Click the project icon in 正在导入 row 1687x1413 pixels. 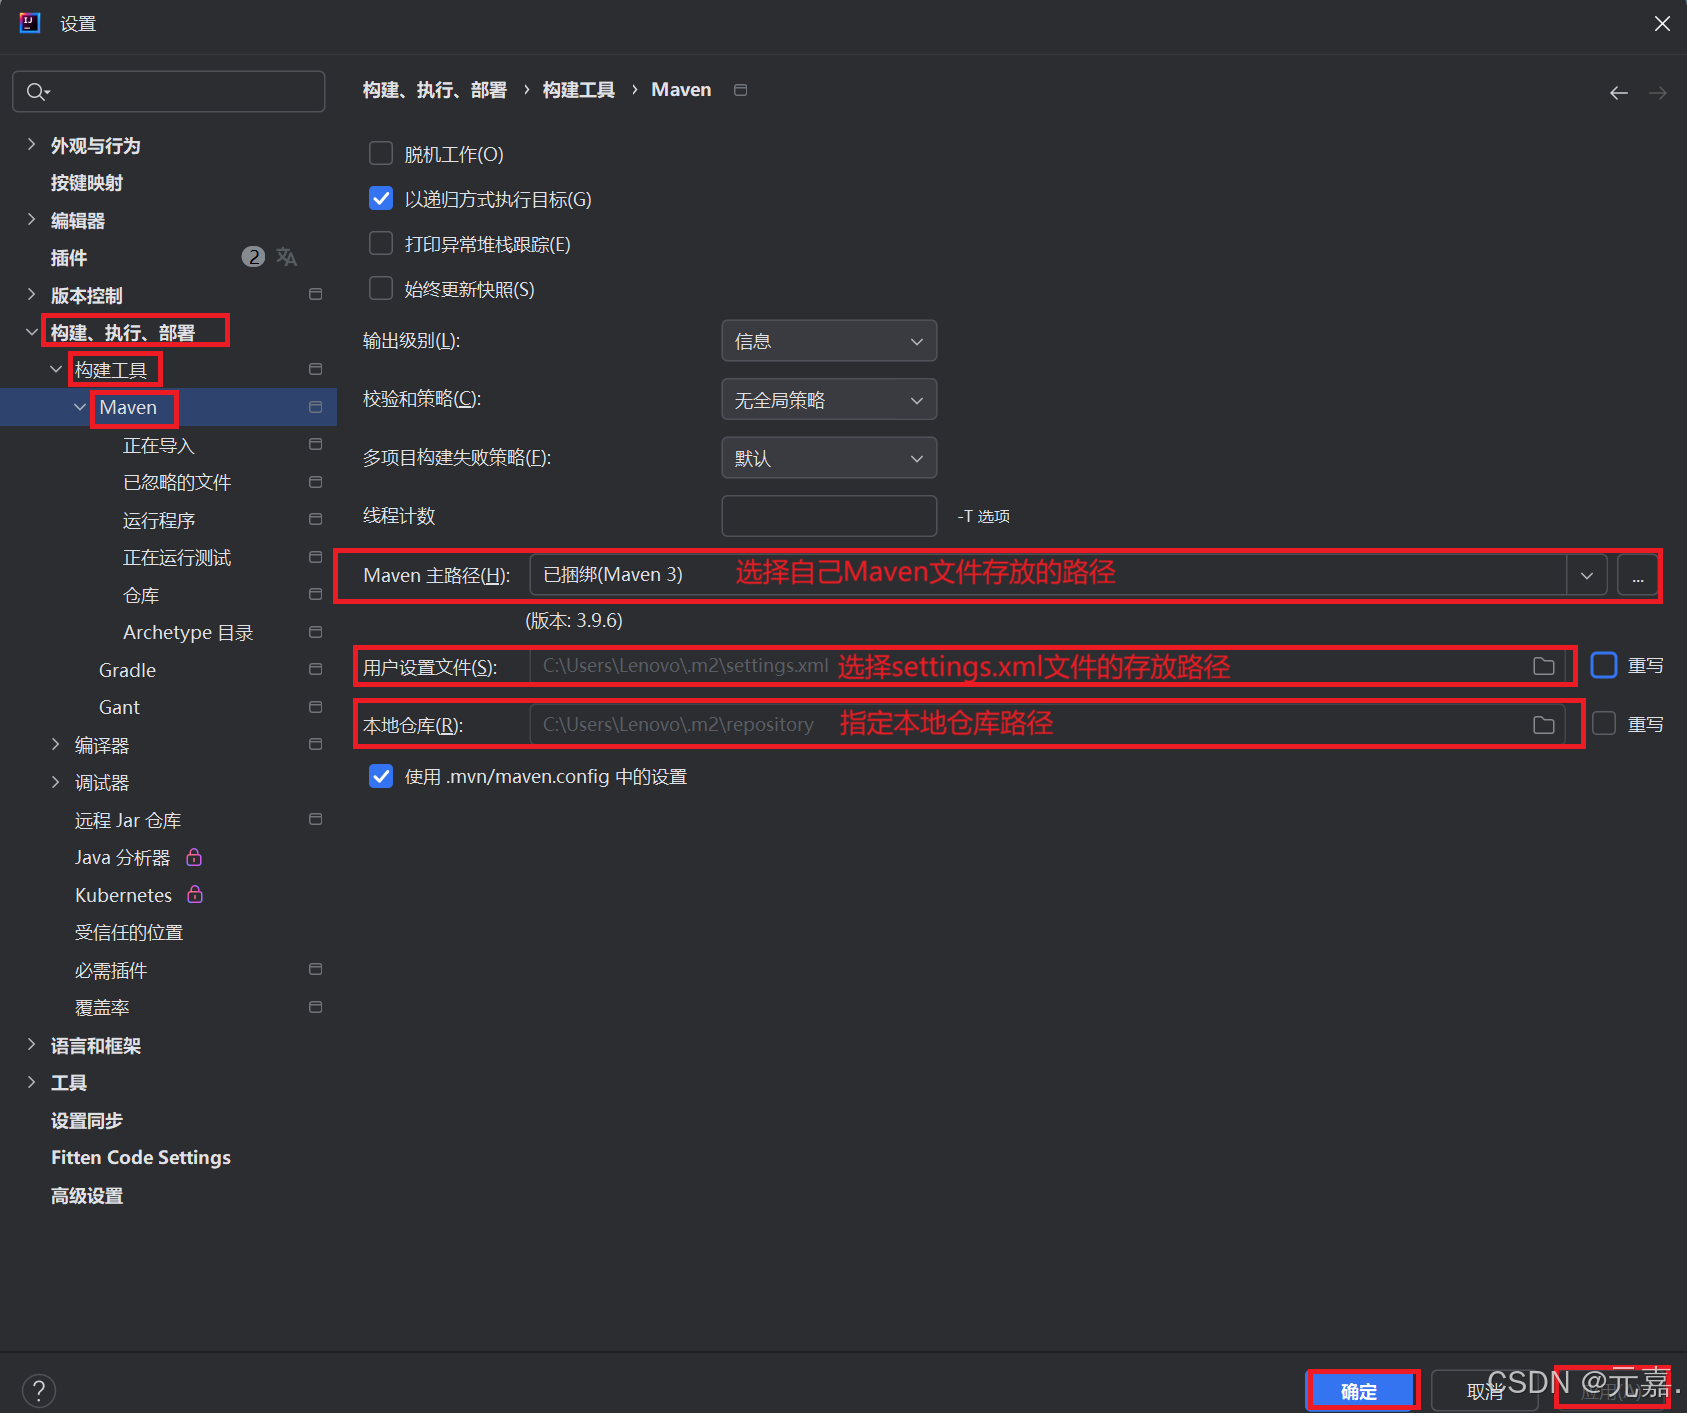coord(315,444)
